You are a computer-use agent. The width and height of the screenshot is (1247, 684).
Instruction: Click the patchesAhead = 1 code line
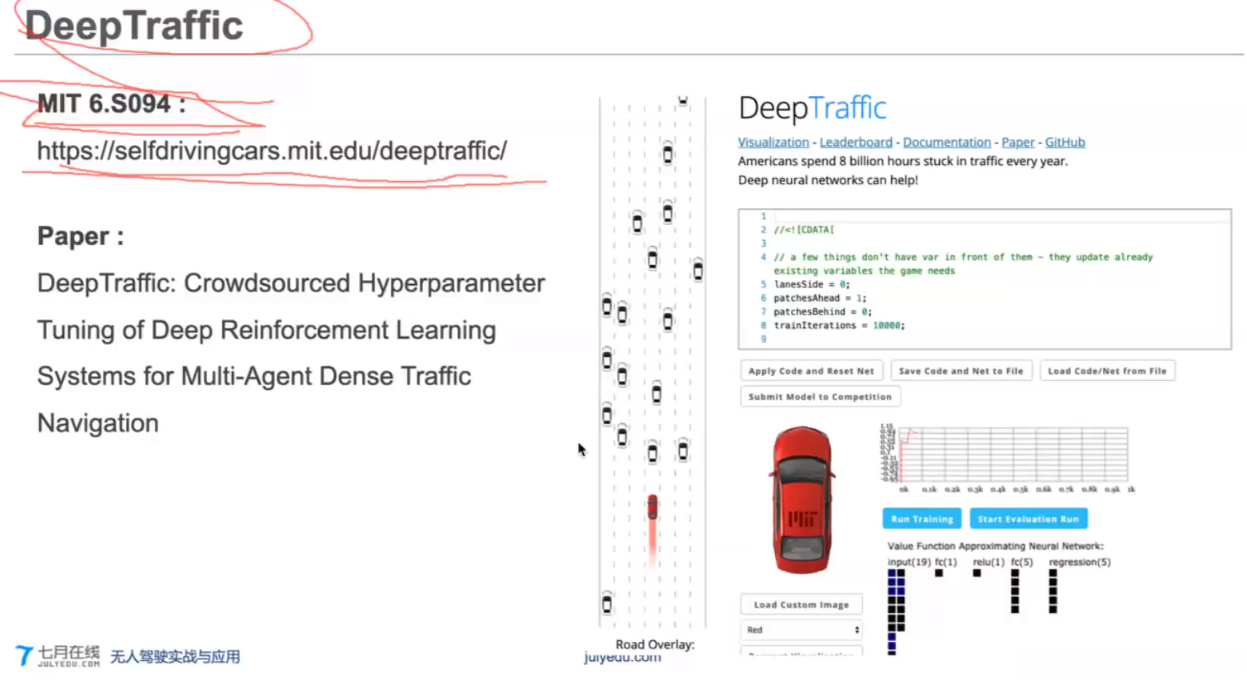click(x=820, y=298)
